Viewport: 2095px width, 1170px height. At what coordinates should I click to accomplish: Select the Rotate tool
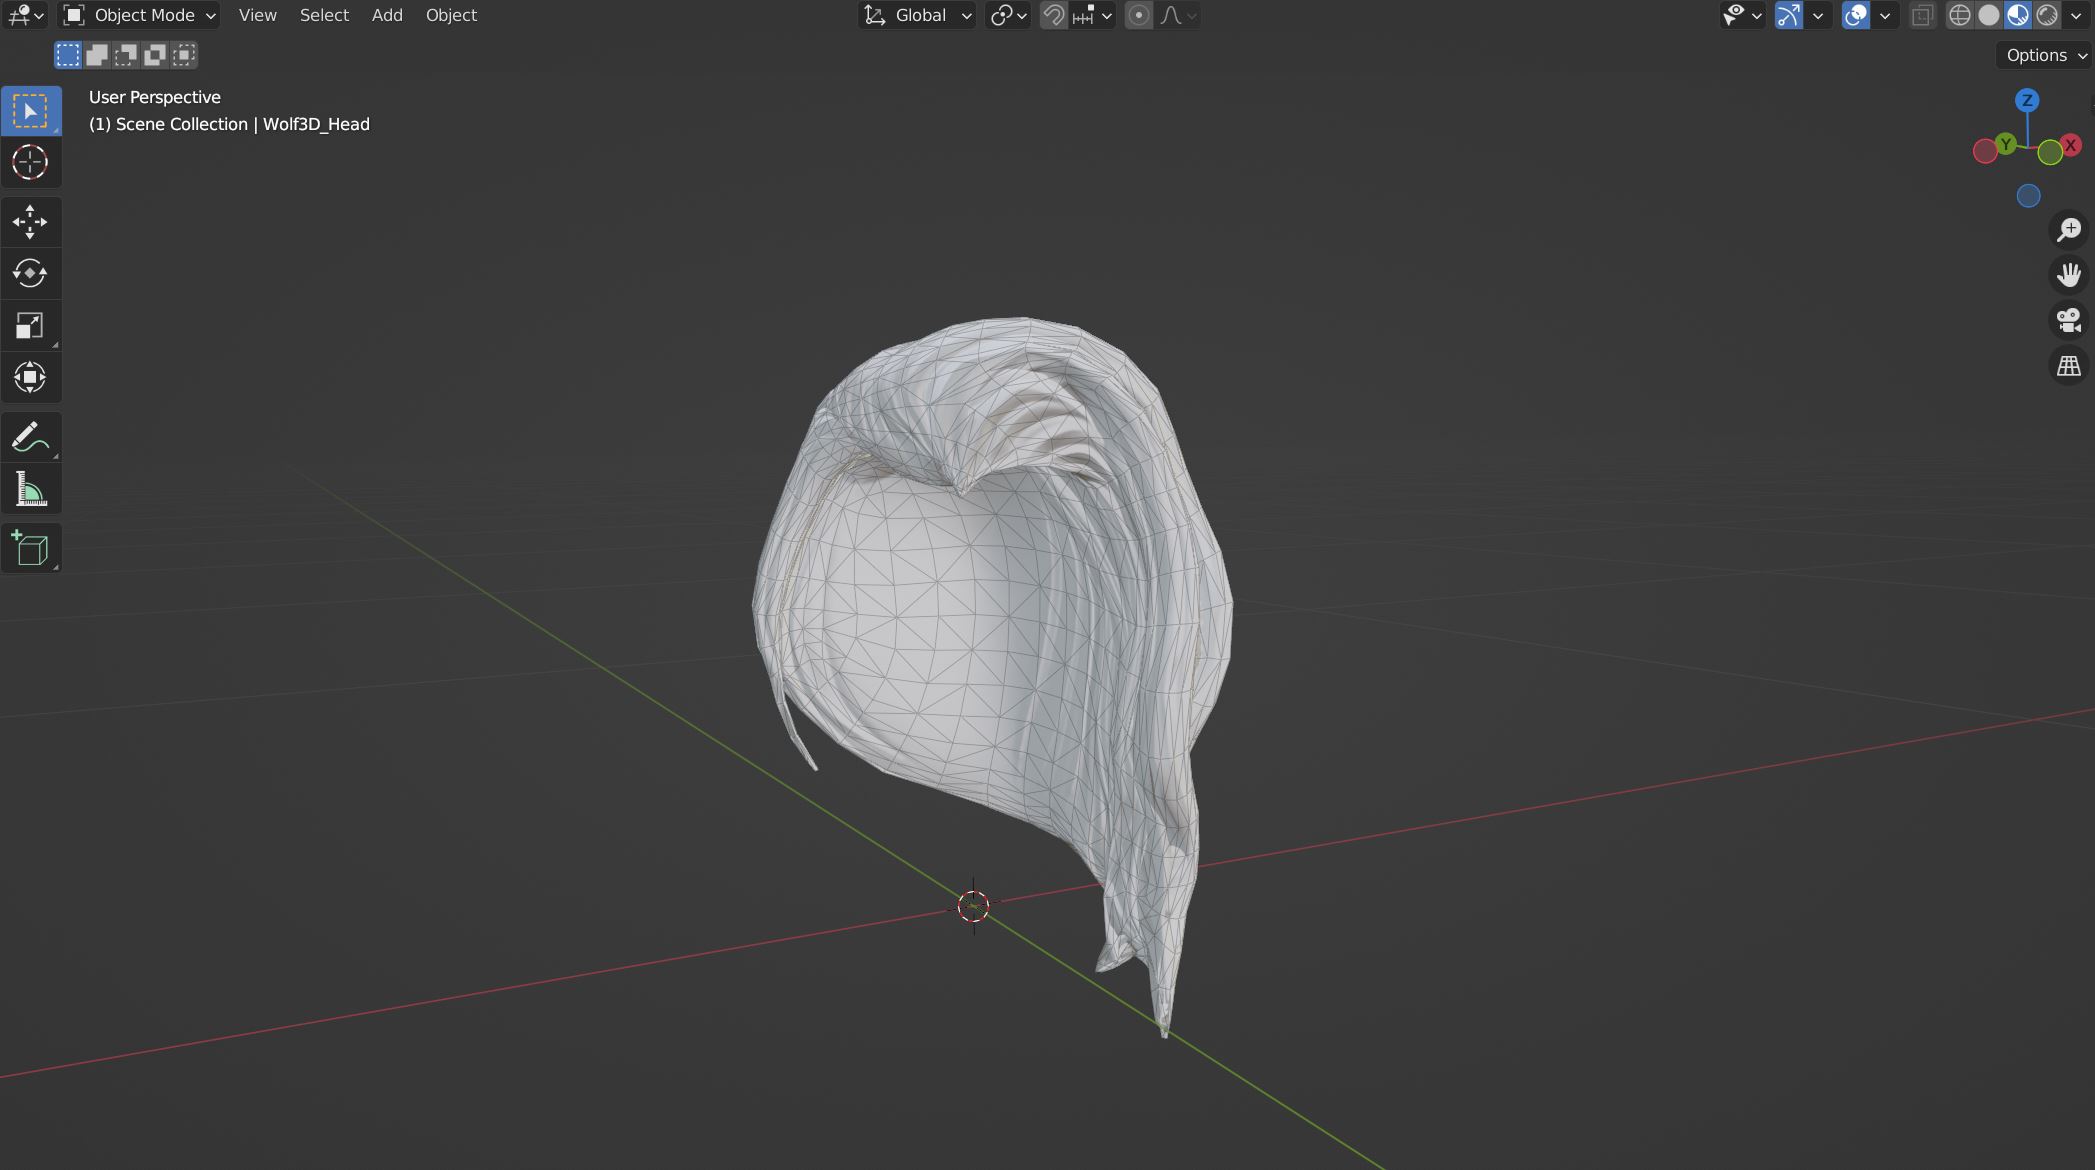tap(30, 273)
